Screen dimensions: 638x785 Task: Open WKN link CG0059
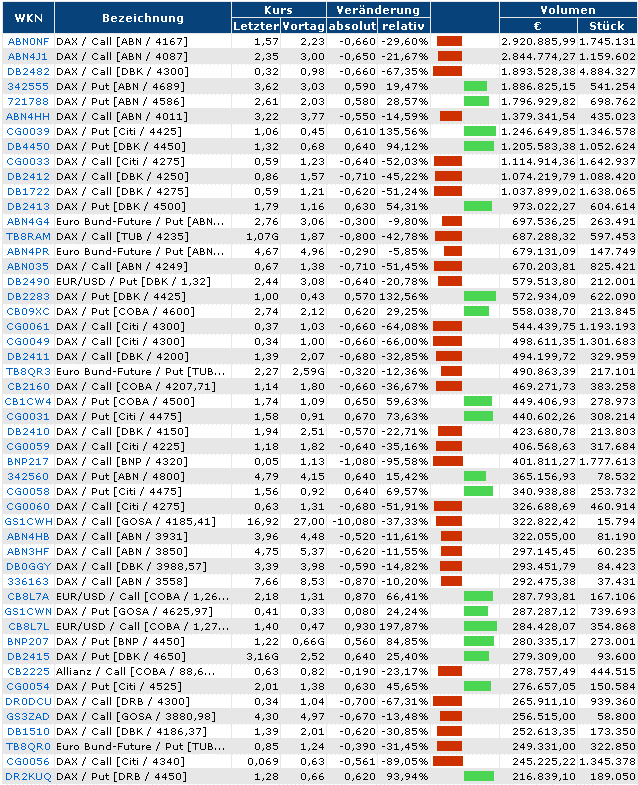[28, 447]
